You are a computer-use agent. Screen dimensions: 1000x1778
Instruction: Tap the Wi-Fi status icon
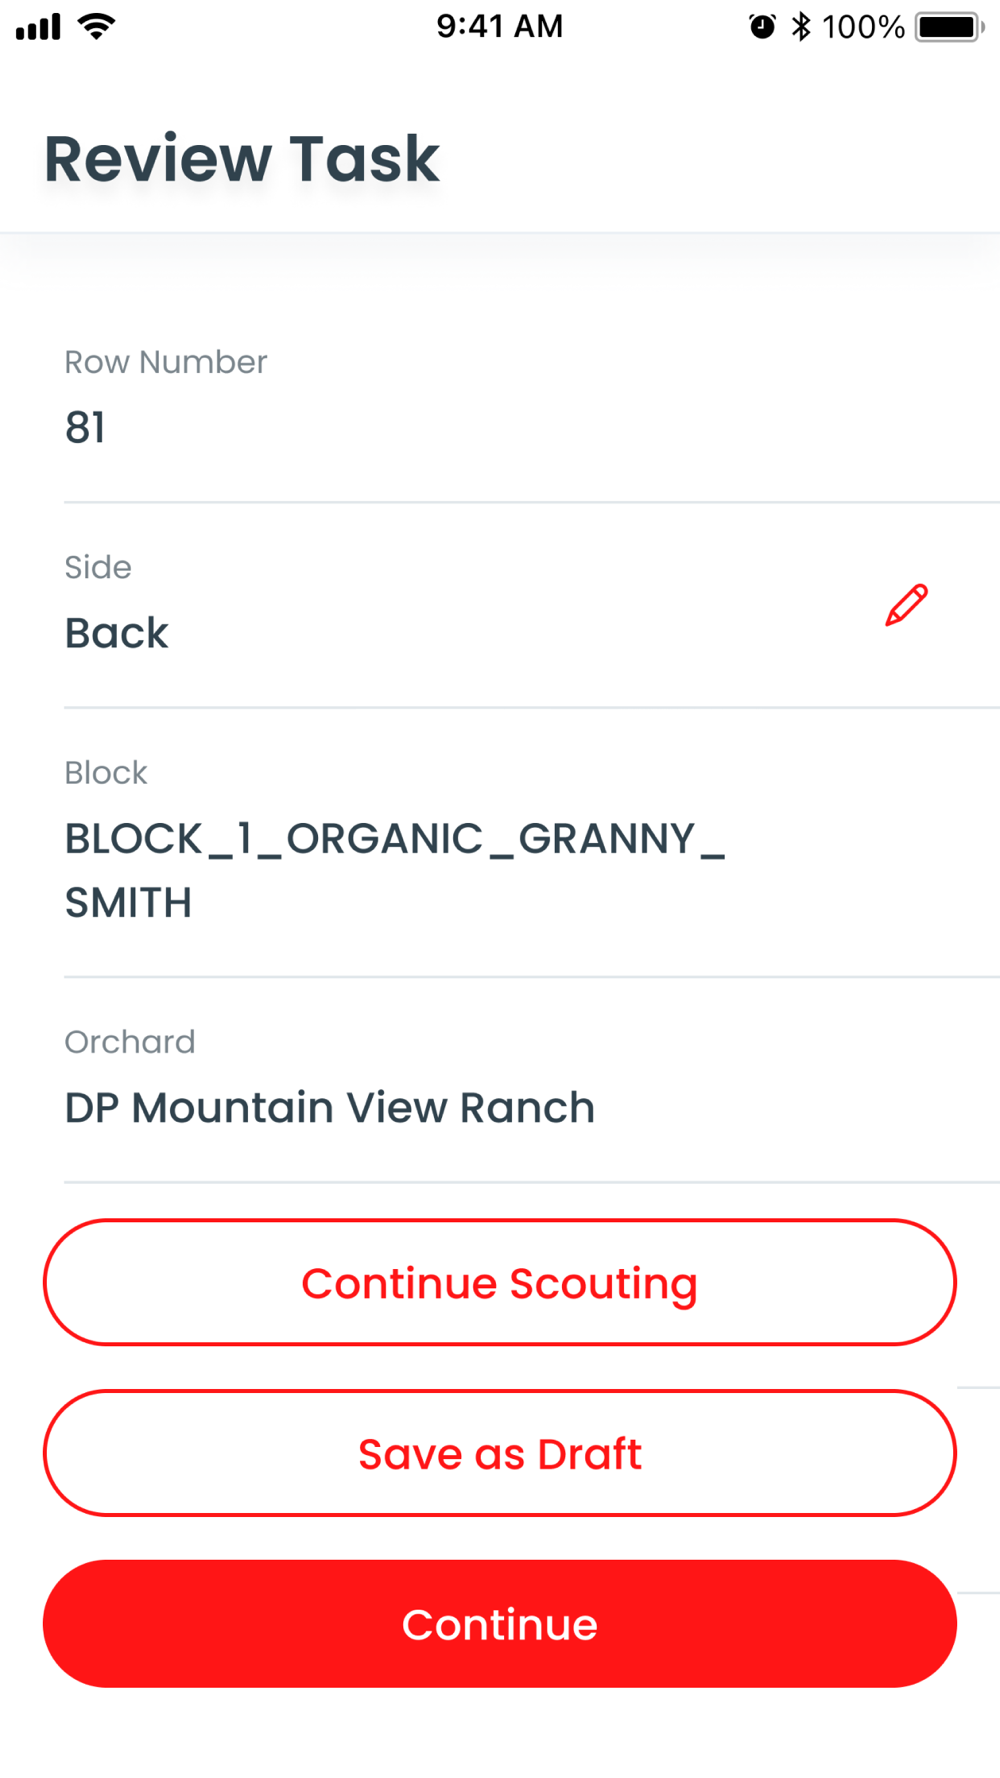tap(96, 27)
